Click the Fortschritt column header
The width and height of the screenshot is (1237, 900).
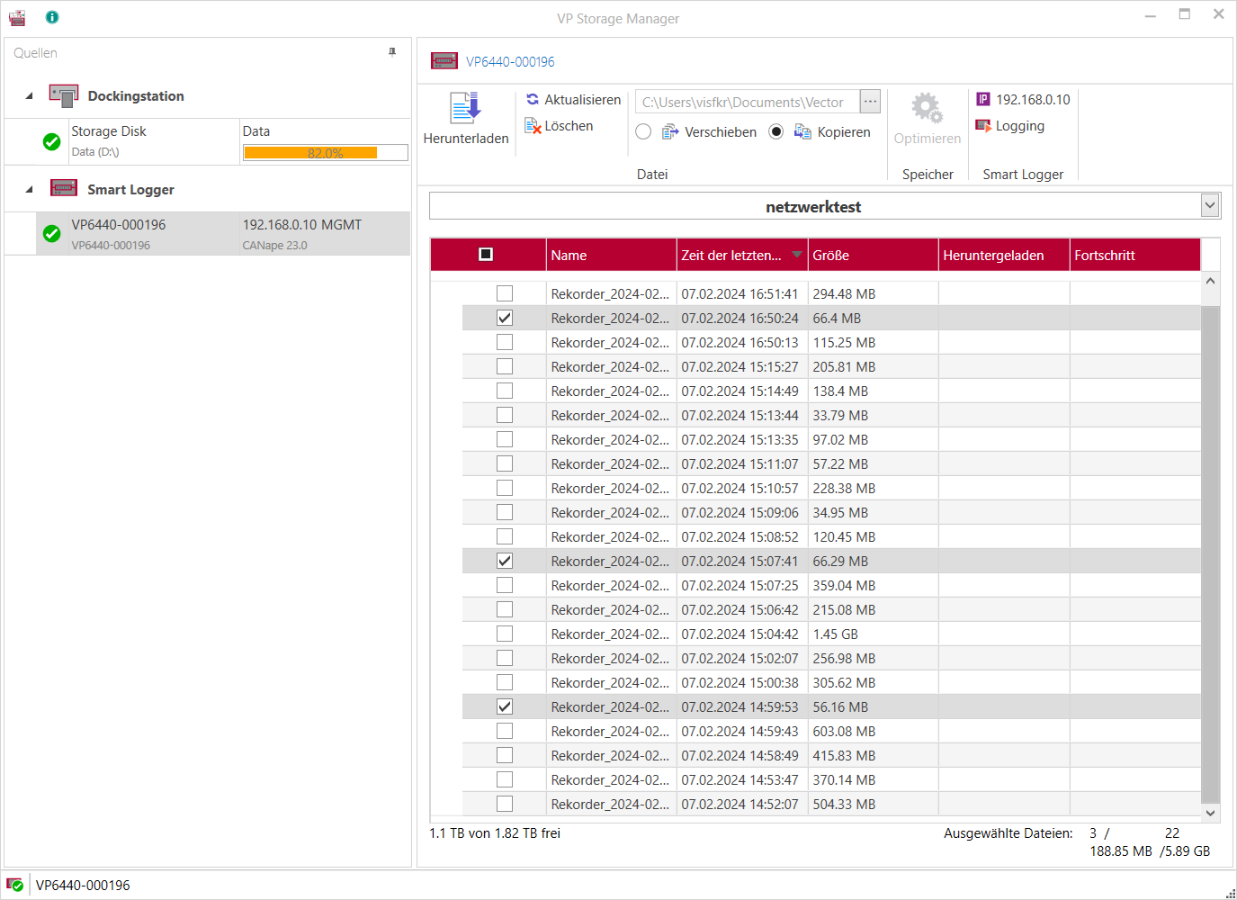coord(1135,255)
